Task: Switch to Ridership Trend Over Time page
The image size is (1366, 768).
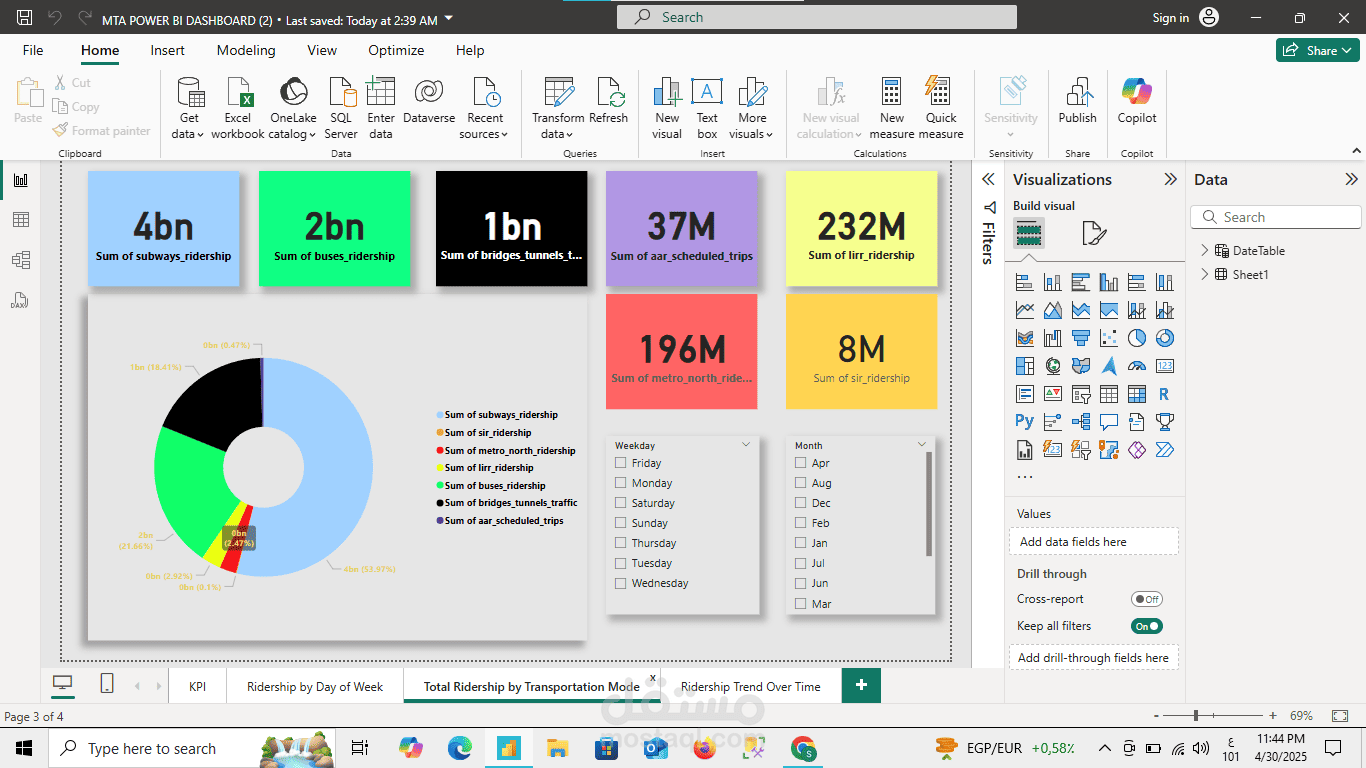Action: coord(750,687)
